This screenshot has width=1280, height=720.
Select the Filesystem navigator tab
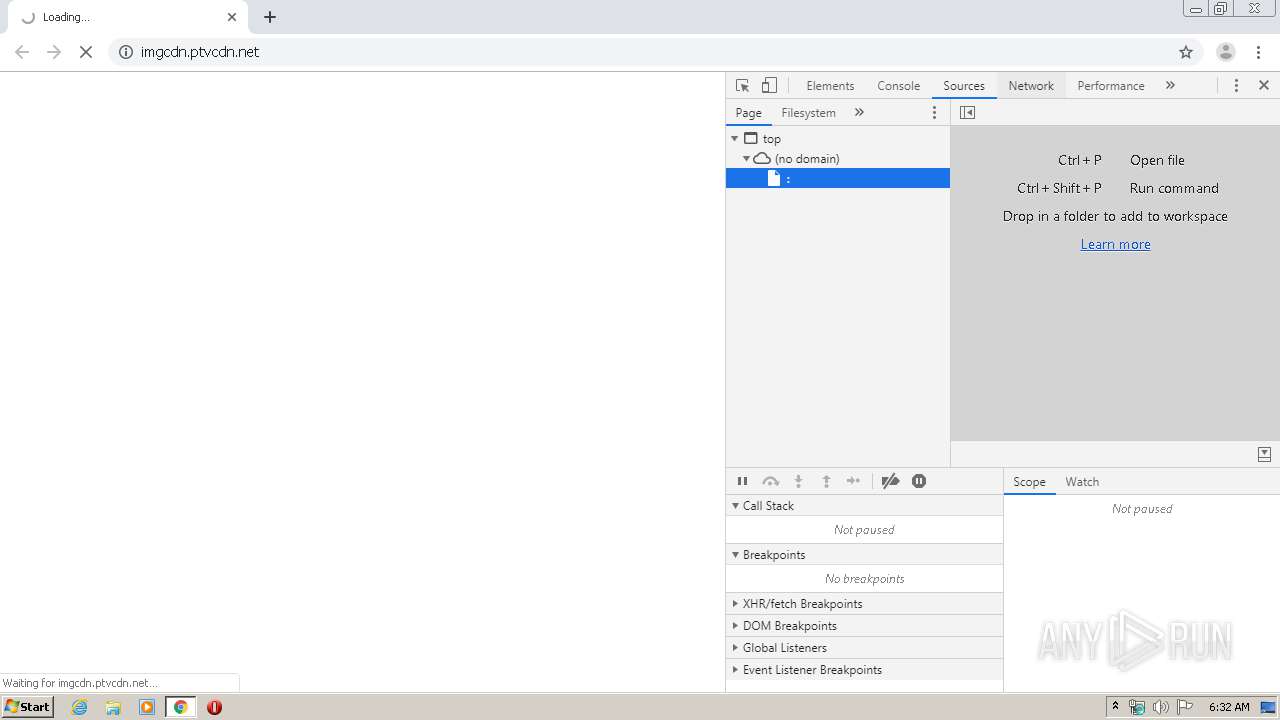click(808, 113)
